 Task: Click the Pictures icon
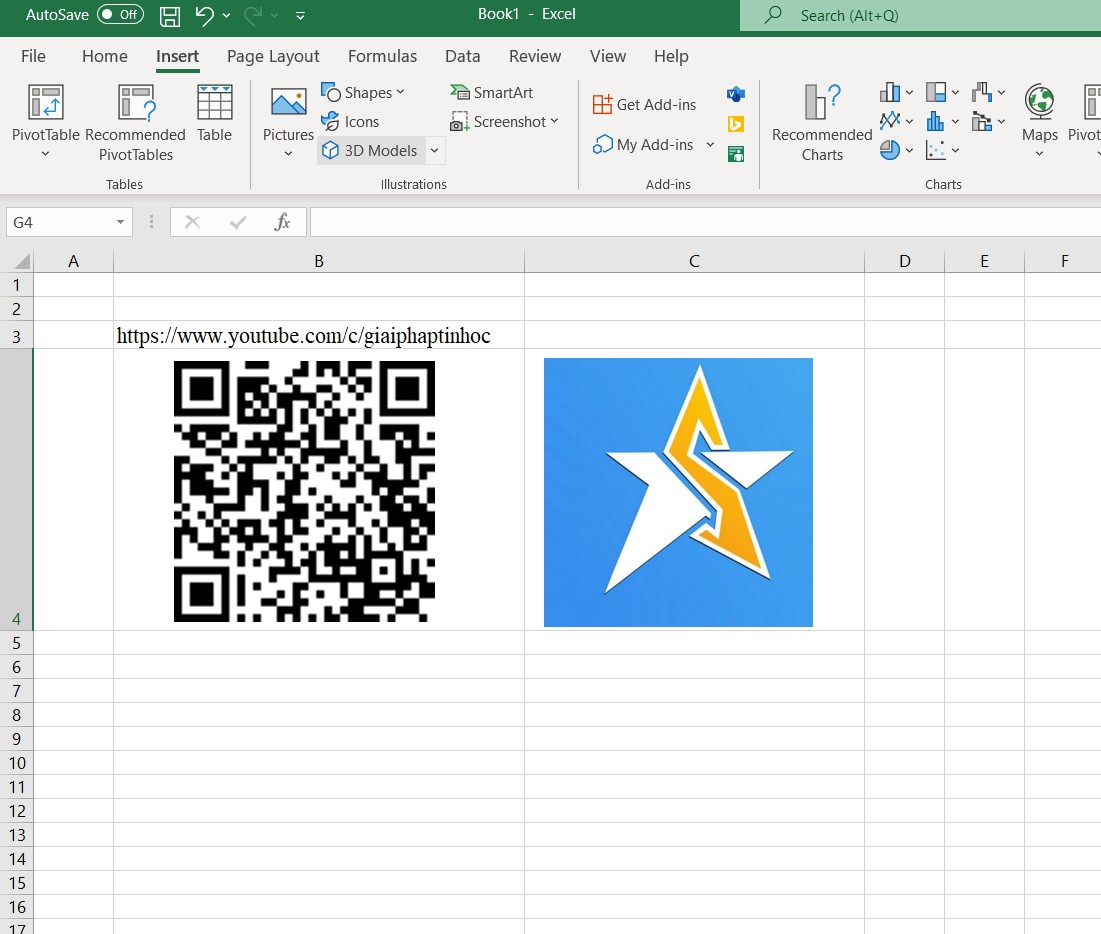(x=288, y=103)
